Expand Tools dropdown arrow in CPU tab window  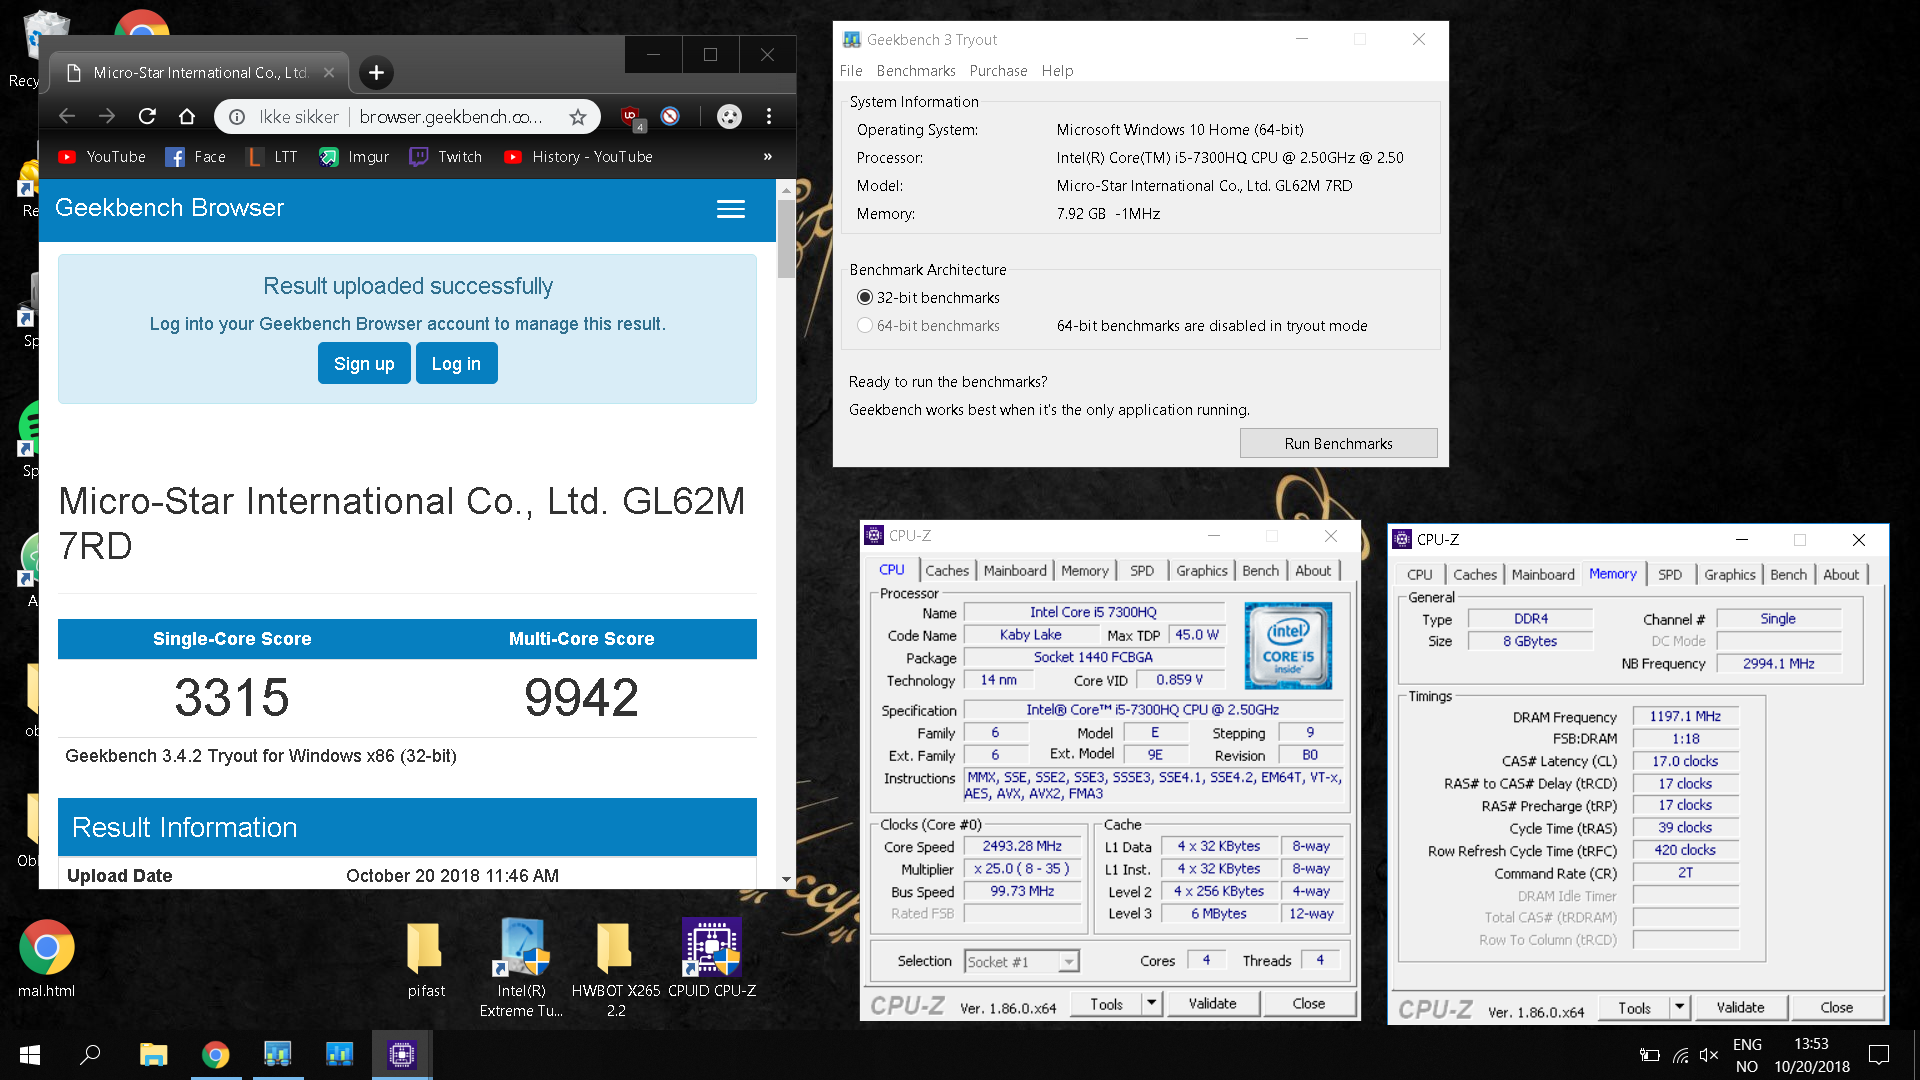pyautogui.click(x=1152, y=1003)
